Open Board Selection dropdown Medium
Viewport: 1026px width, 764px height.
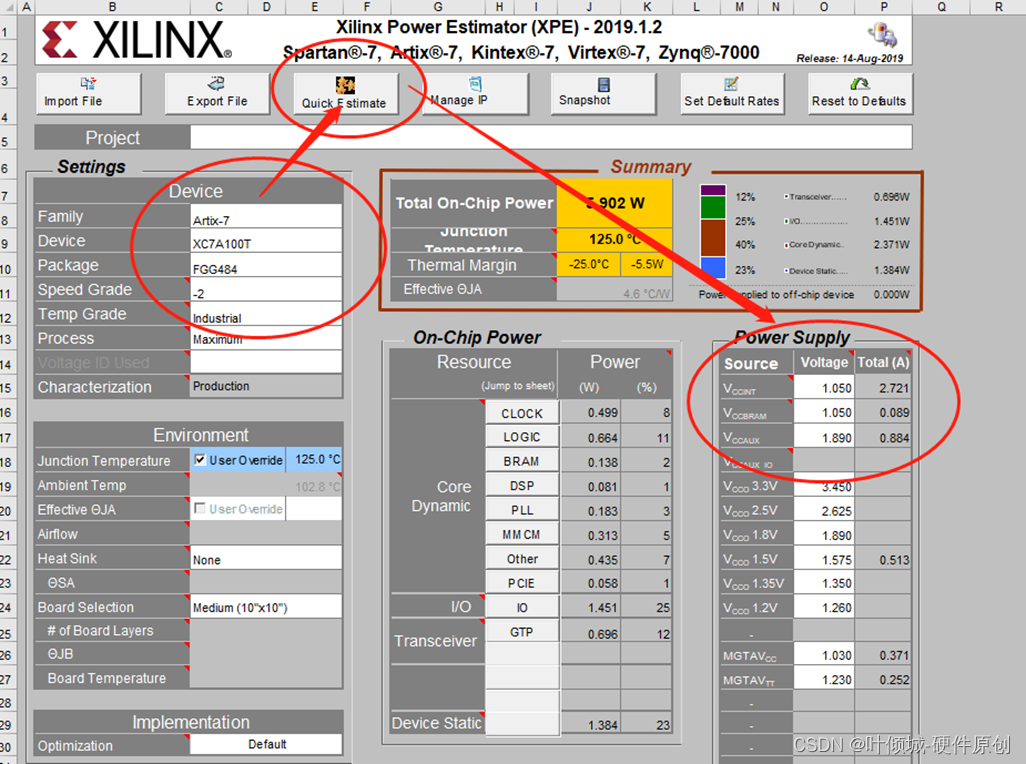point(266,606)
